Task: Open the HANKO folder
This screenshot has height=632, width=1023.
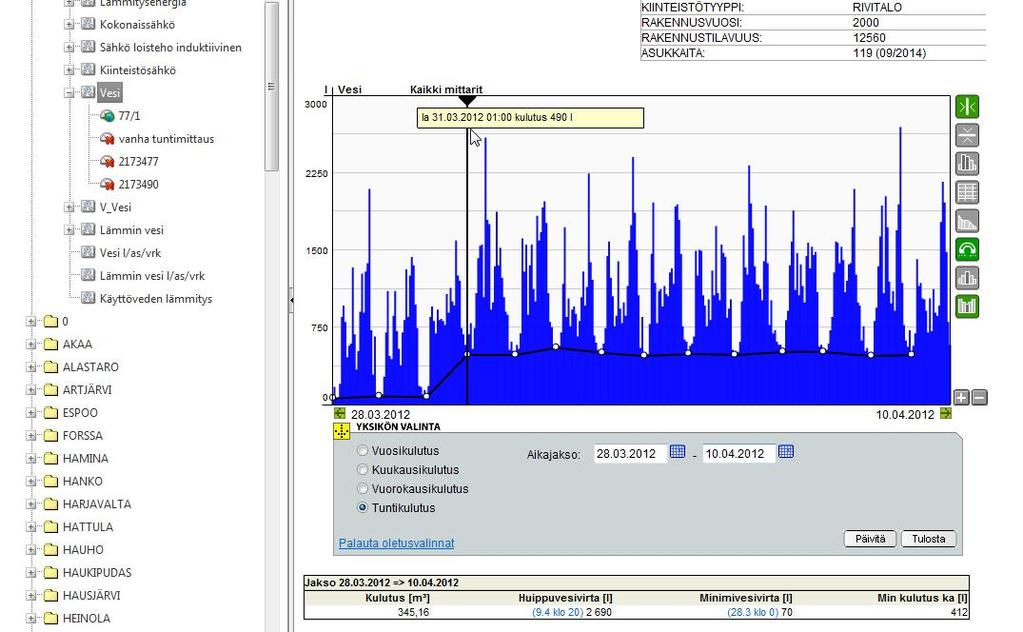Action: click(82, 481)
